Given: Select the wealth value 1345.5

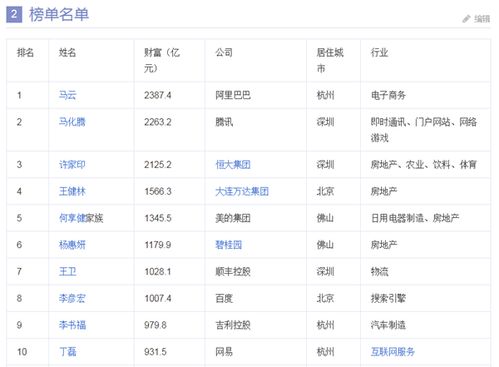Looking at the screenshot, I should point(158,218).
